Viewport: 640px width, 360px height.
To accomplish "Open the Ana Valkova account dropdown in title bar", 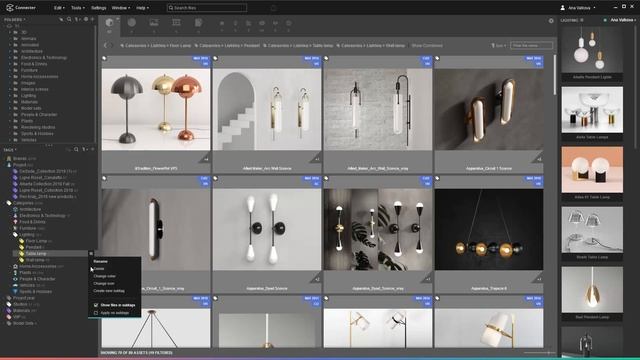I will [578, 8].
